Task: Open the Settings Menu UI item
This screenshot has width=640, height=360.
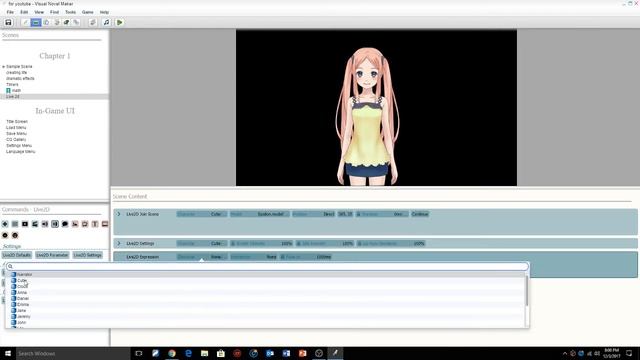Action: point(19,146)
